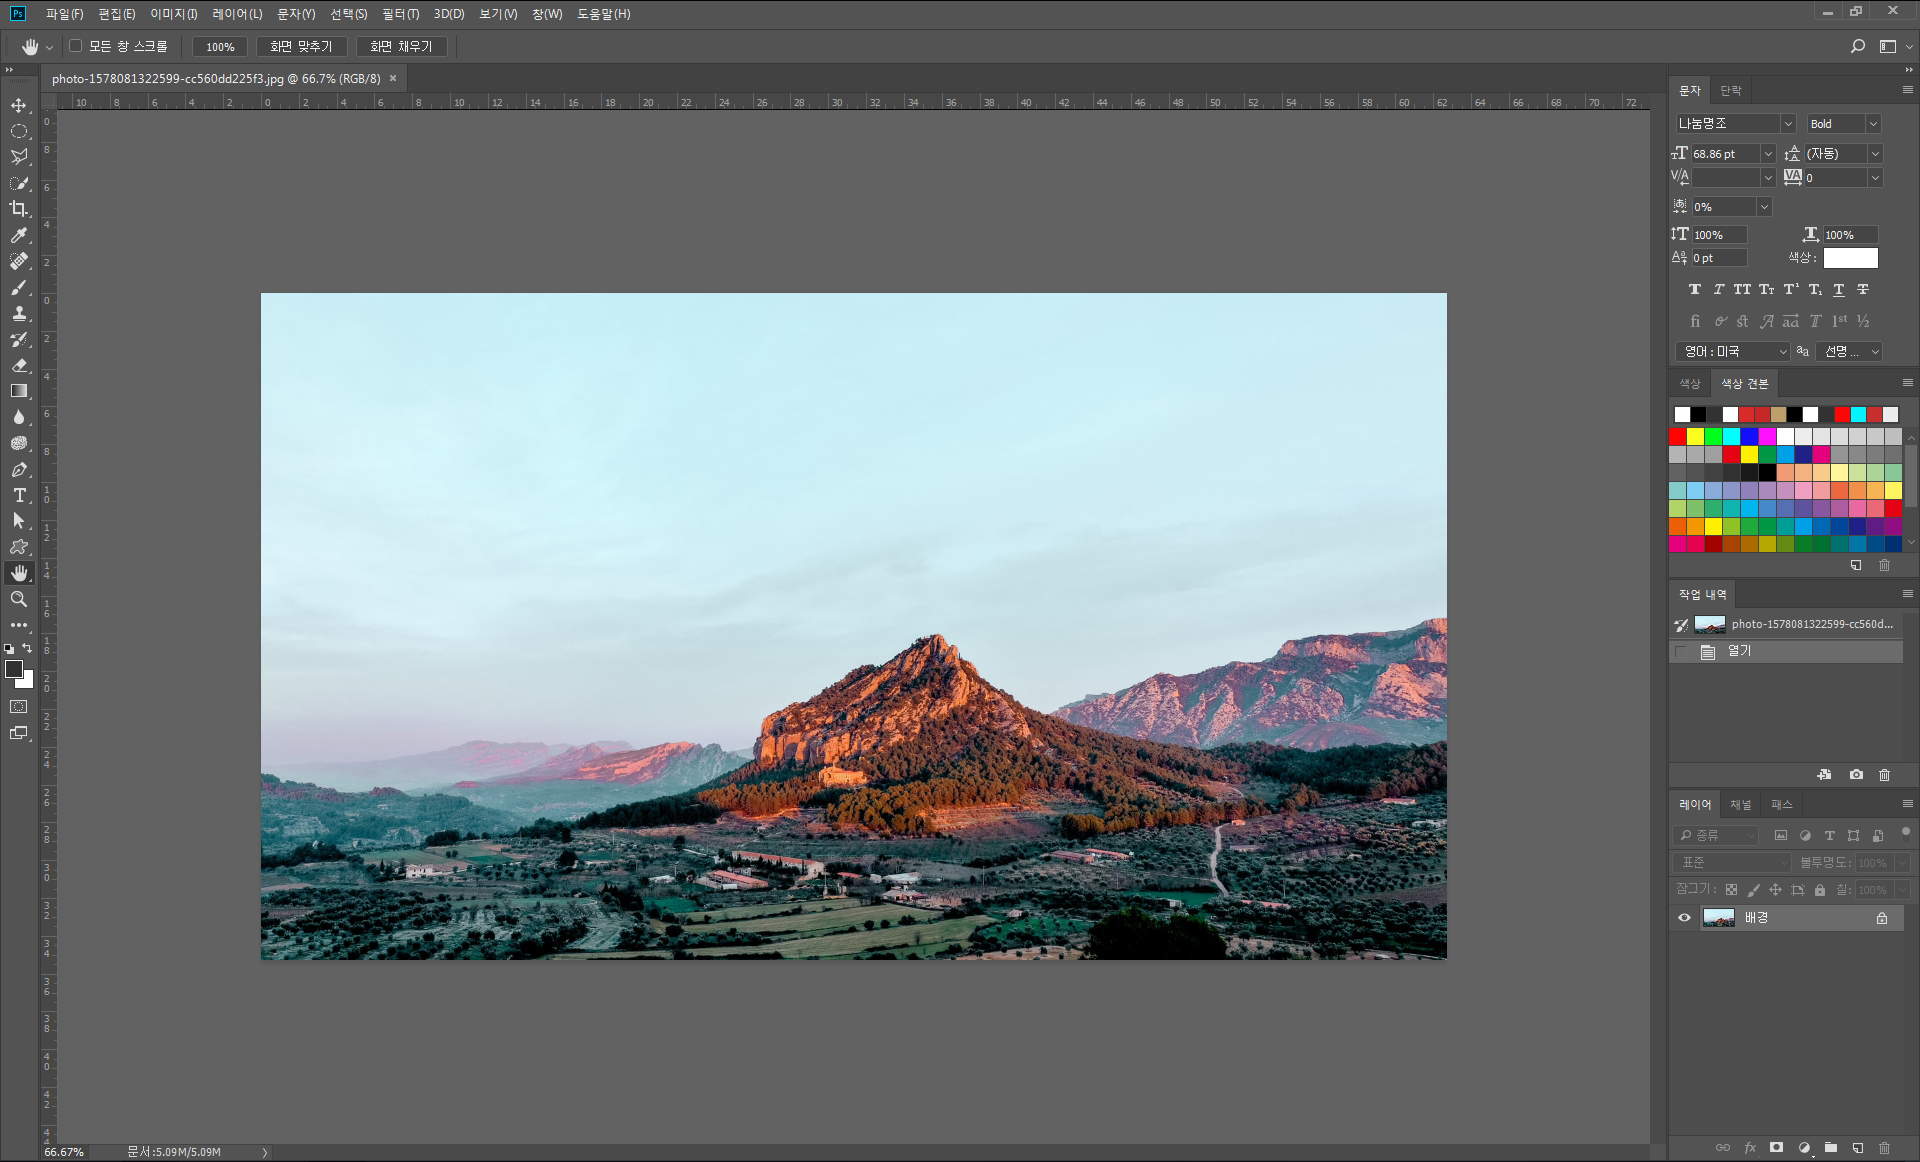
Task: Open the 나눔명조 font family dropdown
Action: click(x=1787, y=124)
